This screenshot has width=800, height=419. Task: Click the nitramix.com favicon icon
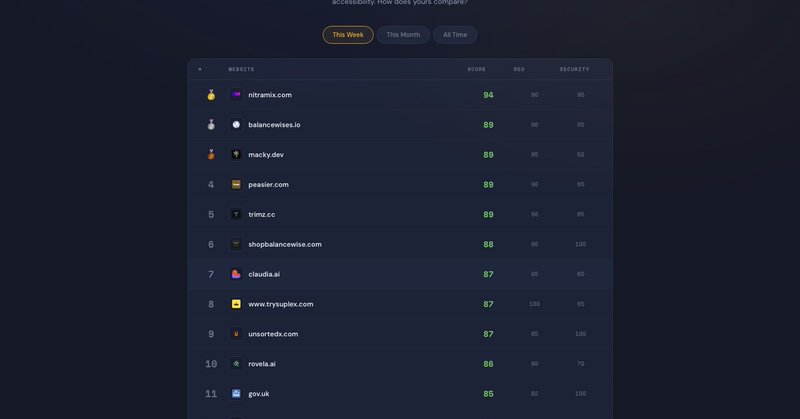pos(236,95)
